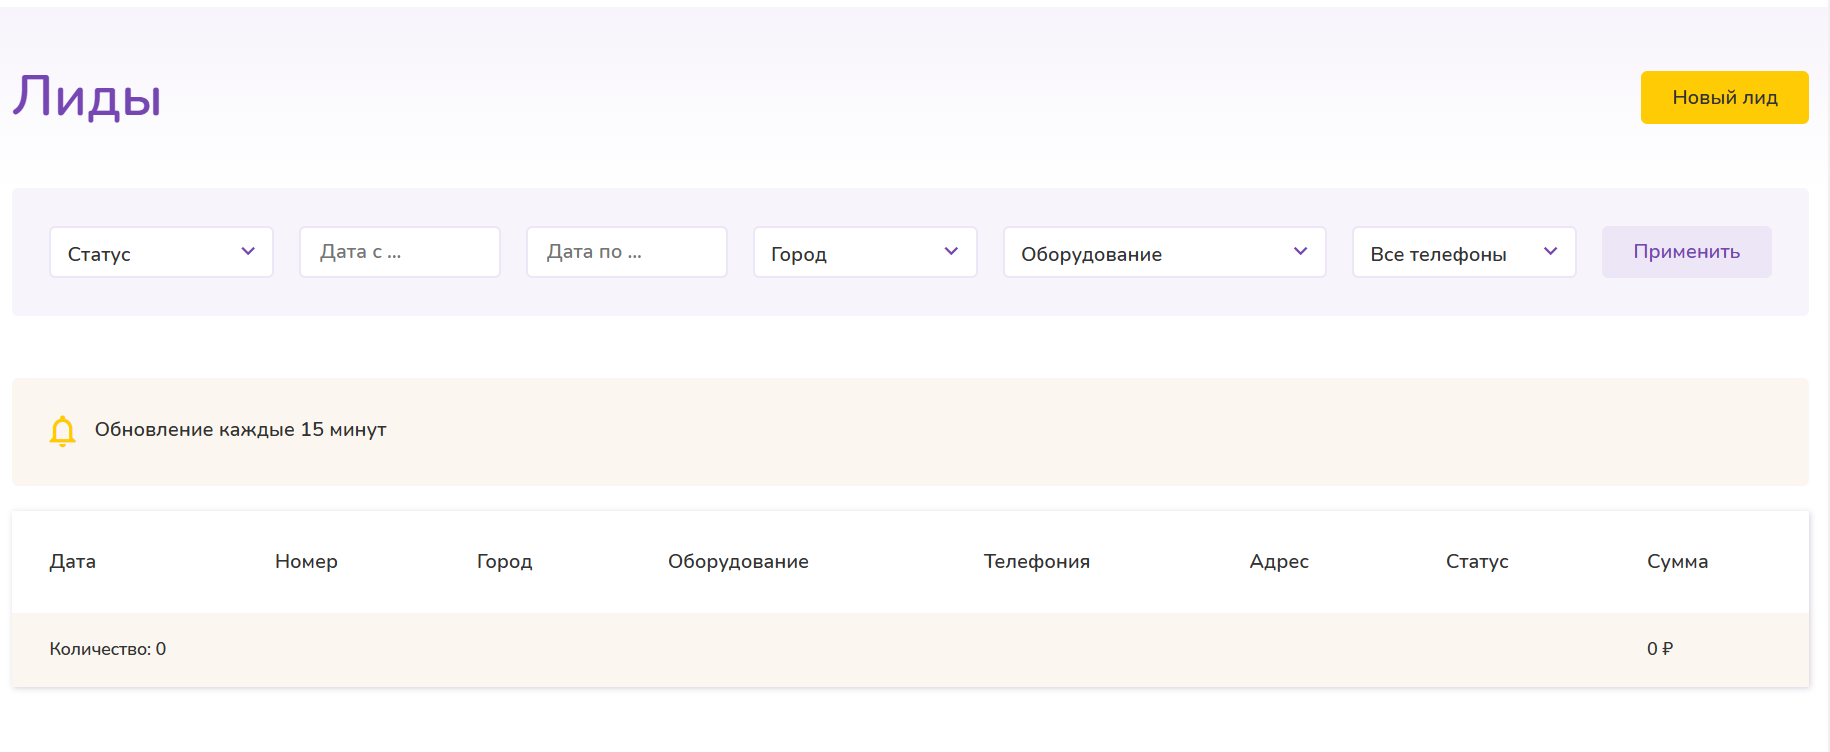1830x752 pixels.
Task: Click the Город dropdown chevron icon
Action: point(951,251)
